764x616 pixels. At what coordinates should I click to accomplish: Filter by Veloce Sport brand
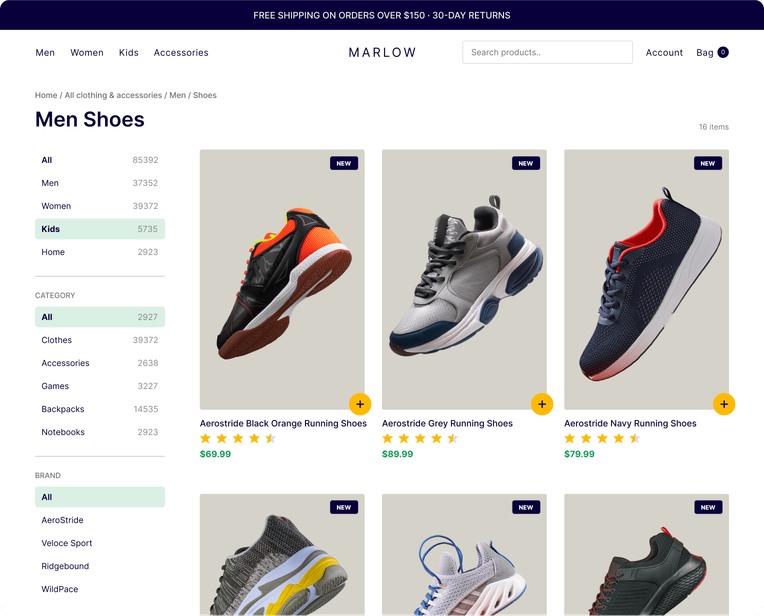click(x=100, y=543)
